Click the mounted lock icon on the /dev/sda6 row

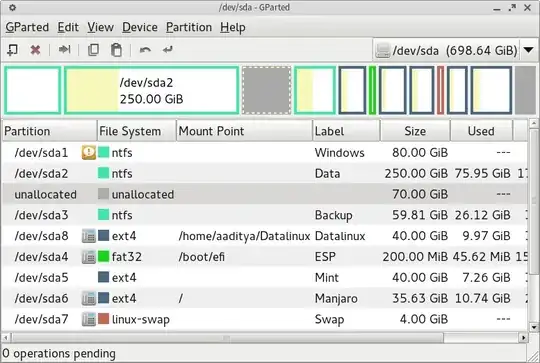point(89,298)
